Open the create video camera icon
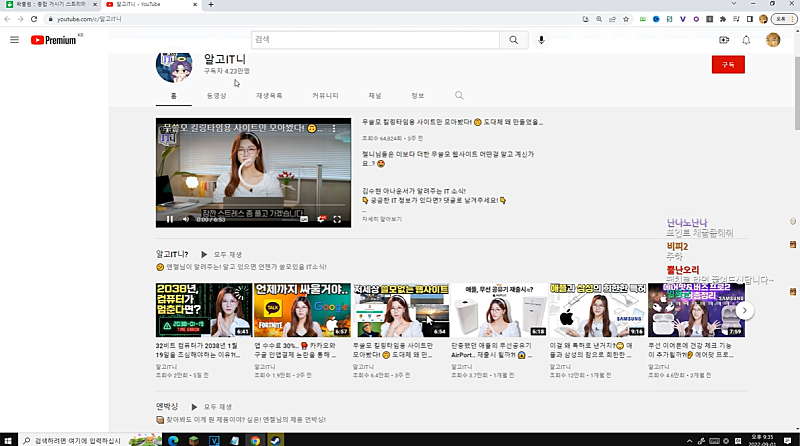The width and height of the screenshot is (800, 446). 724,40
